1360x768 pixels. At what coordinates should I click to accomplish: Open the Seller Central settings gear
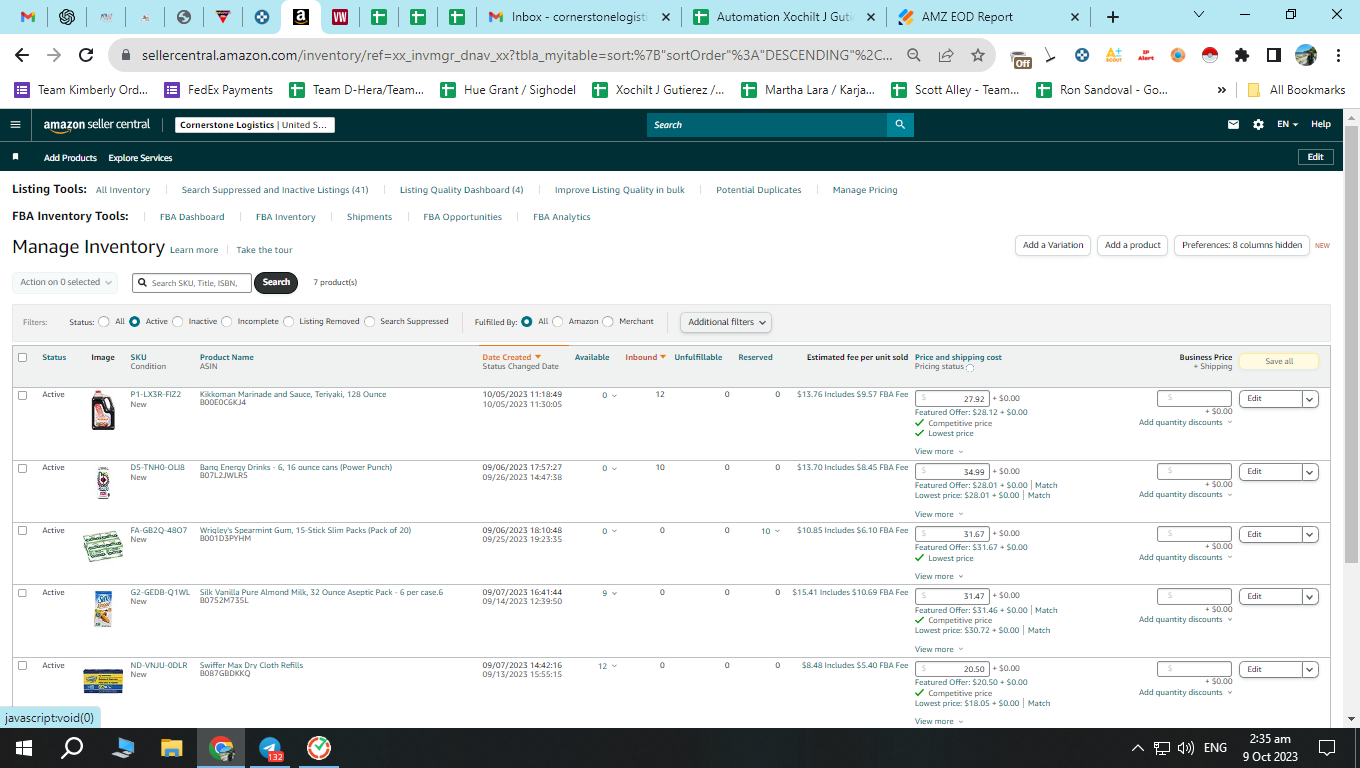point(1258,125)
